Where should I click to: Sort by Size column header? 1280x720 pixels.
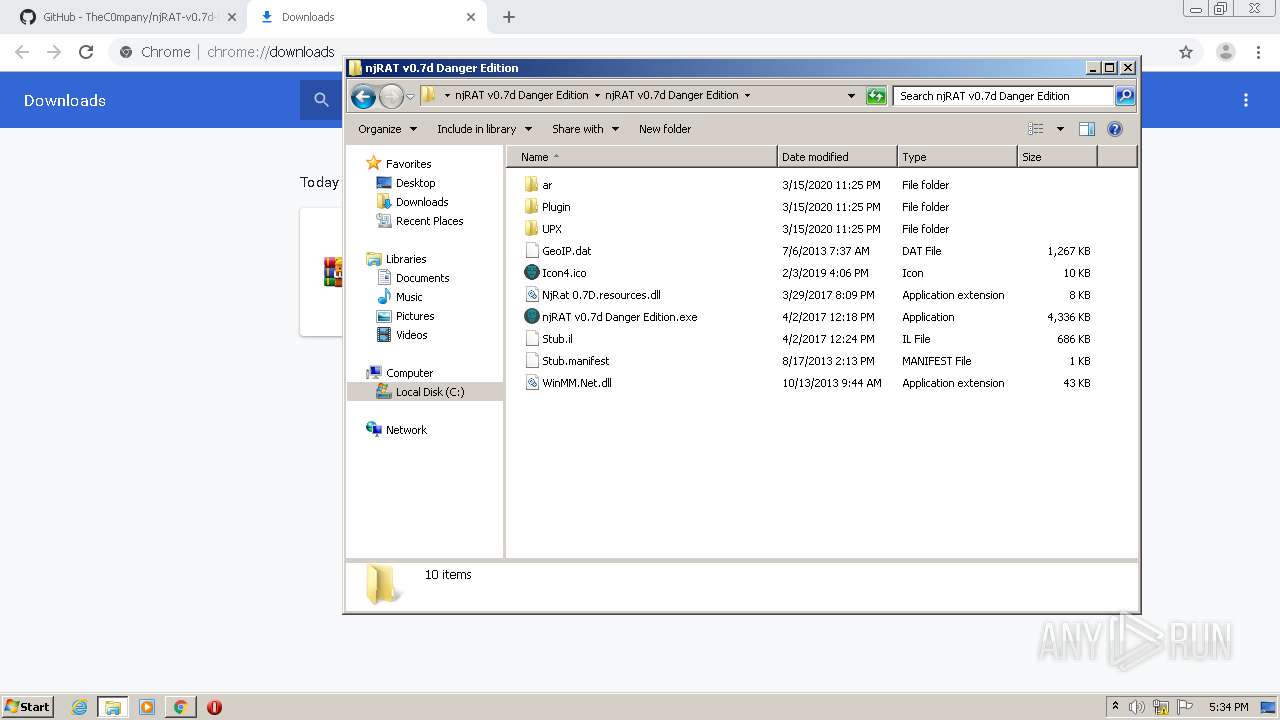[x=1057, y=157]
